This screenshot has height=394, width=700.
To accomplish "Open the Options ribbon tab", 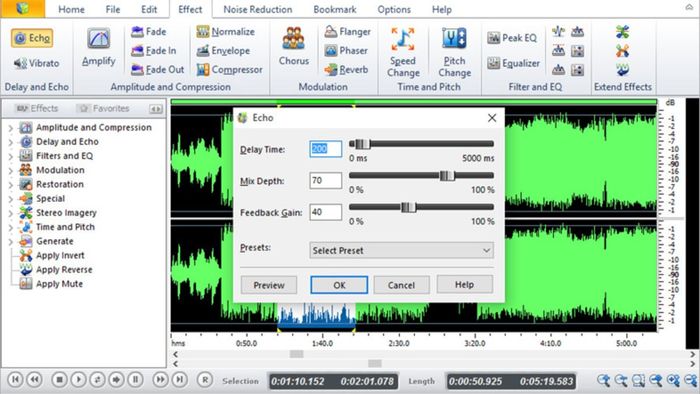I will (394, 9).
